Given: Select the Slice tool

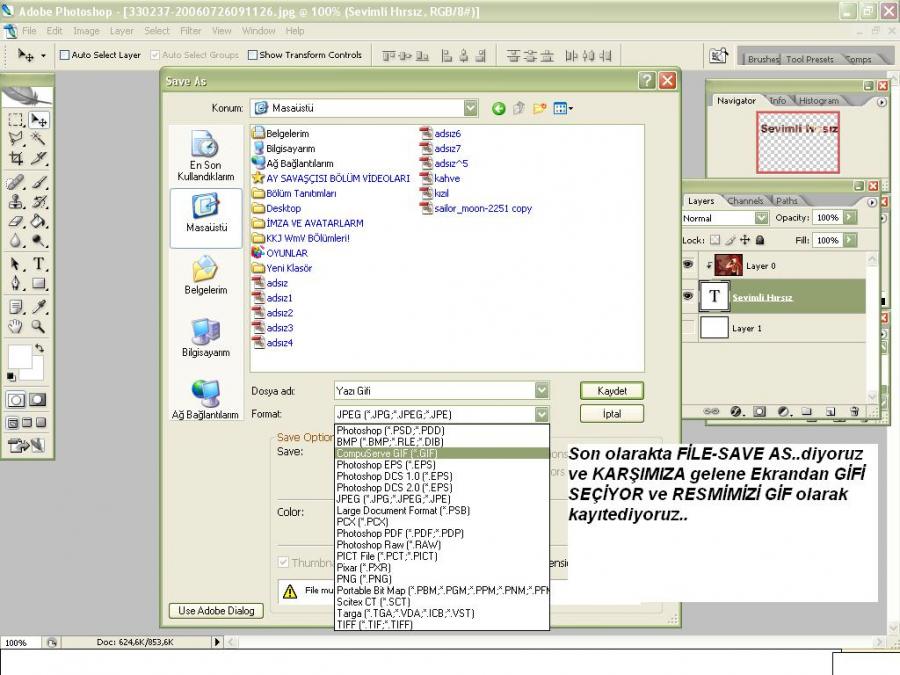Looking at the screenshot, I should [38, 158].
